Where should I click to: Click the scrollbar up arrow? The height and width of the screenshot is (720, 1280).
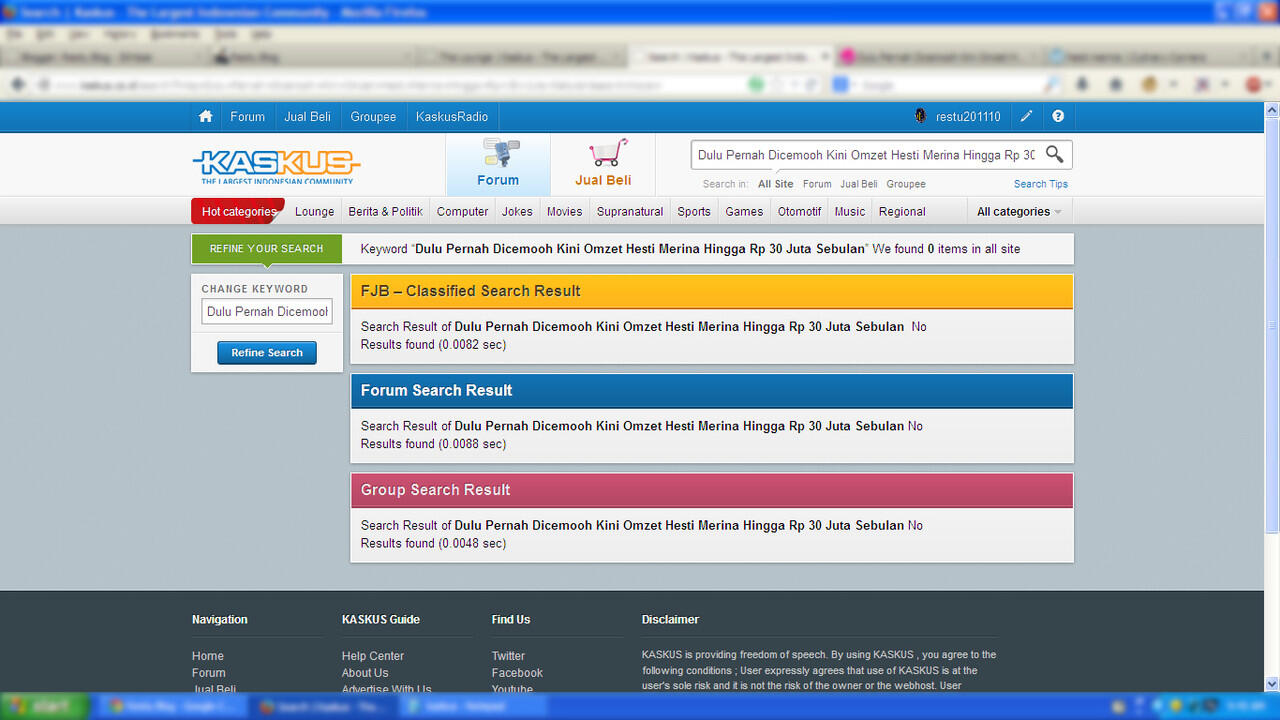coord(1272,109)
